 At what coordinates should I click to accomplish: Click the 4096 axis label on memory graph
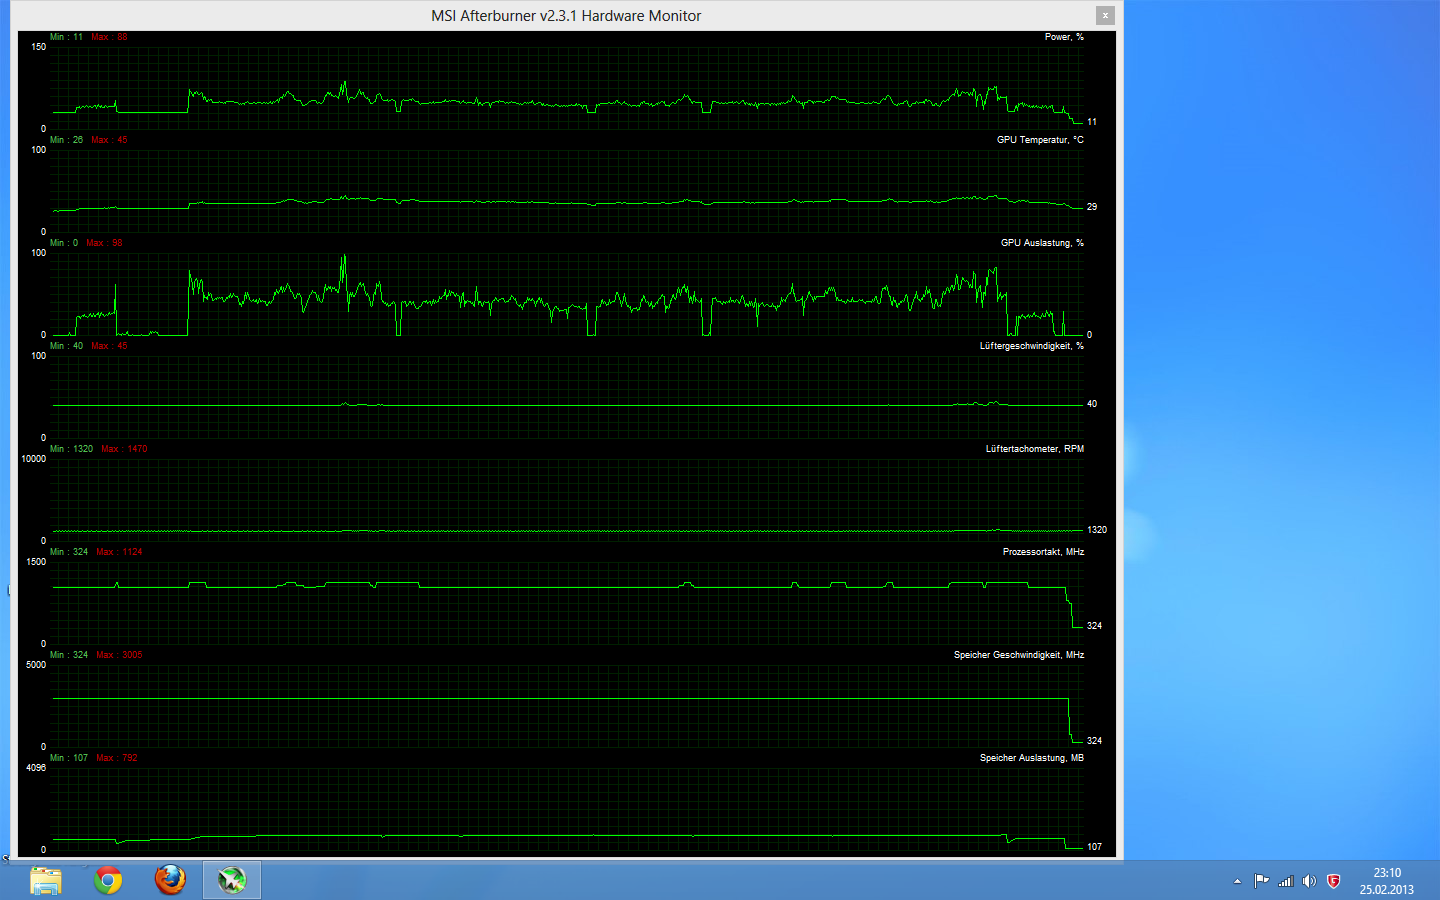[x=36, y=768]
